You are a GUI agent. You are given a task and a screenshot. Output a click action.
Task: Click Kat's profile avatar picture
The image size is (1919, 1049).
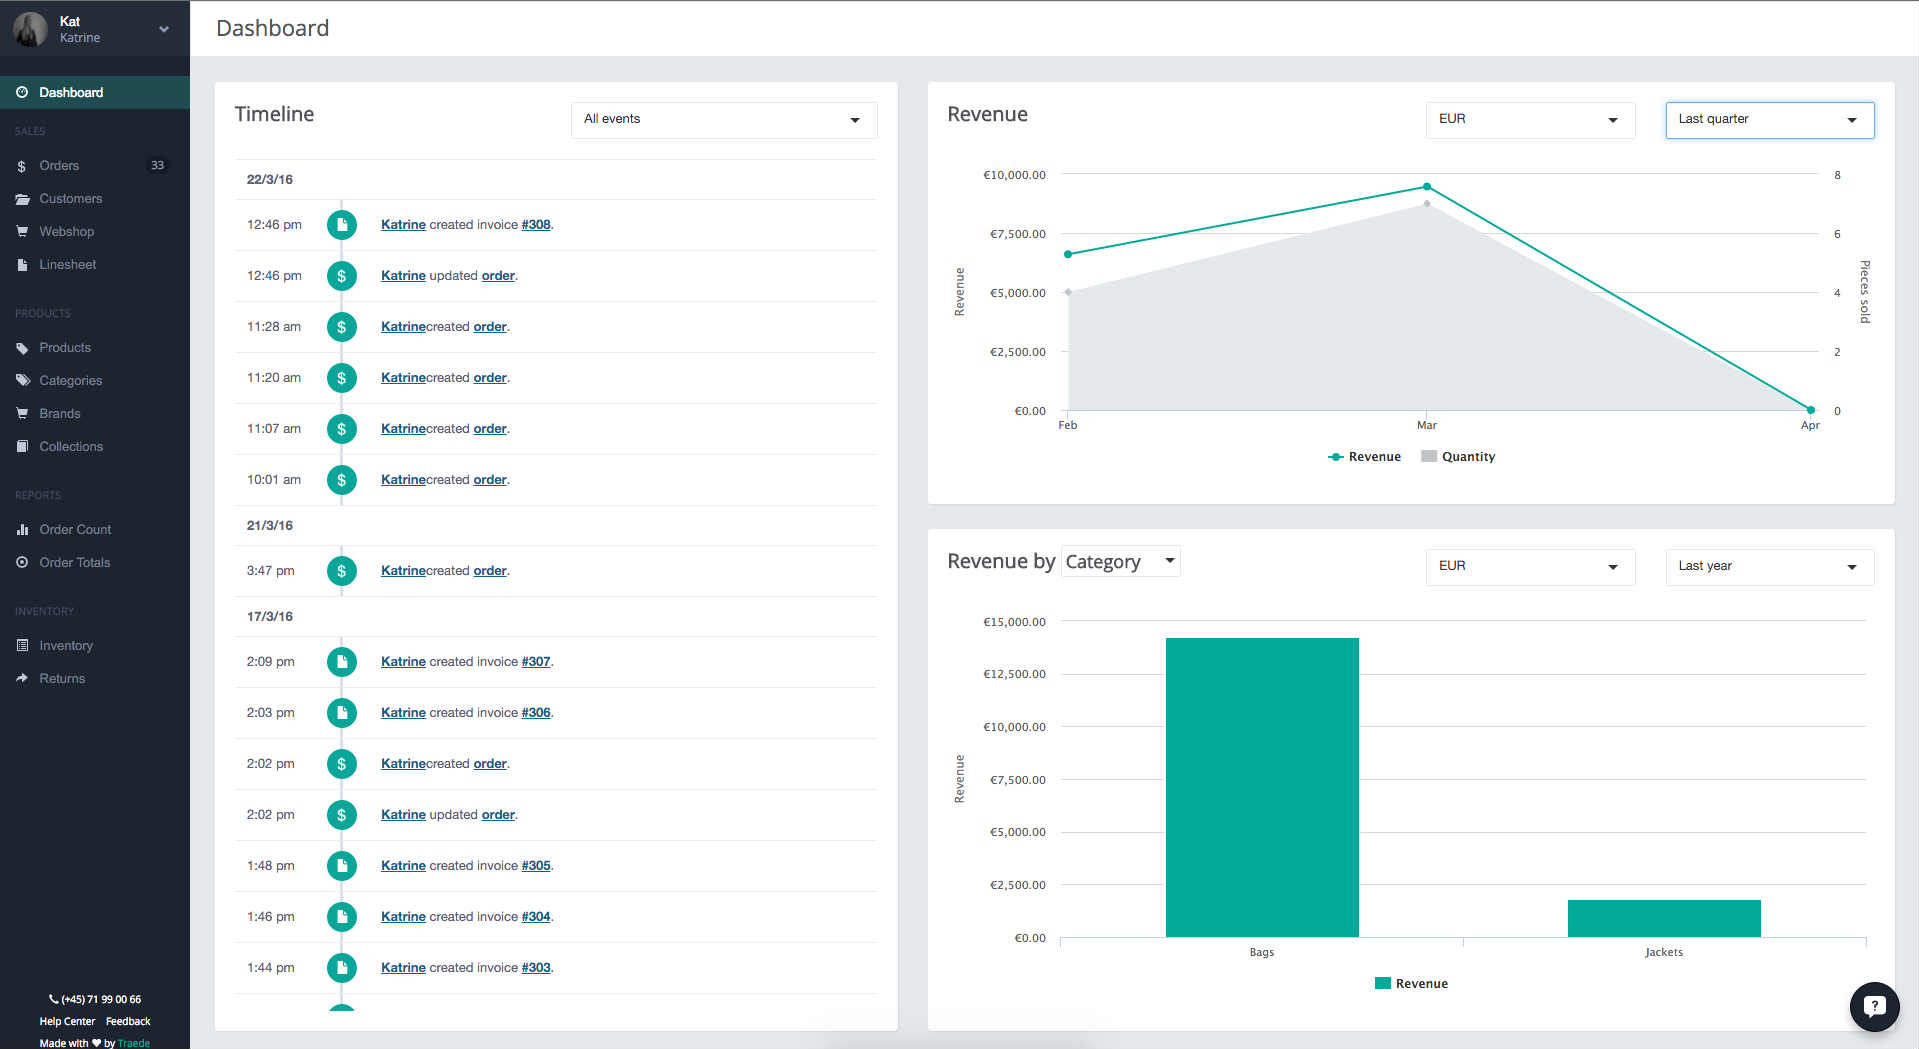tap(30, 29)
